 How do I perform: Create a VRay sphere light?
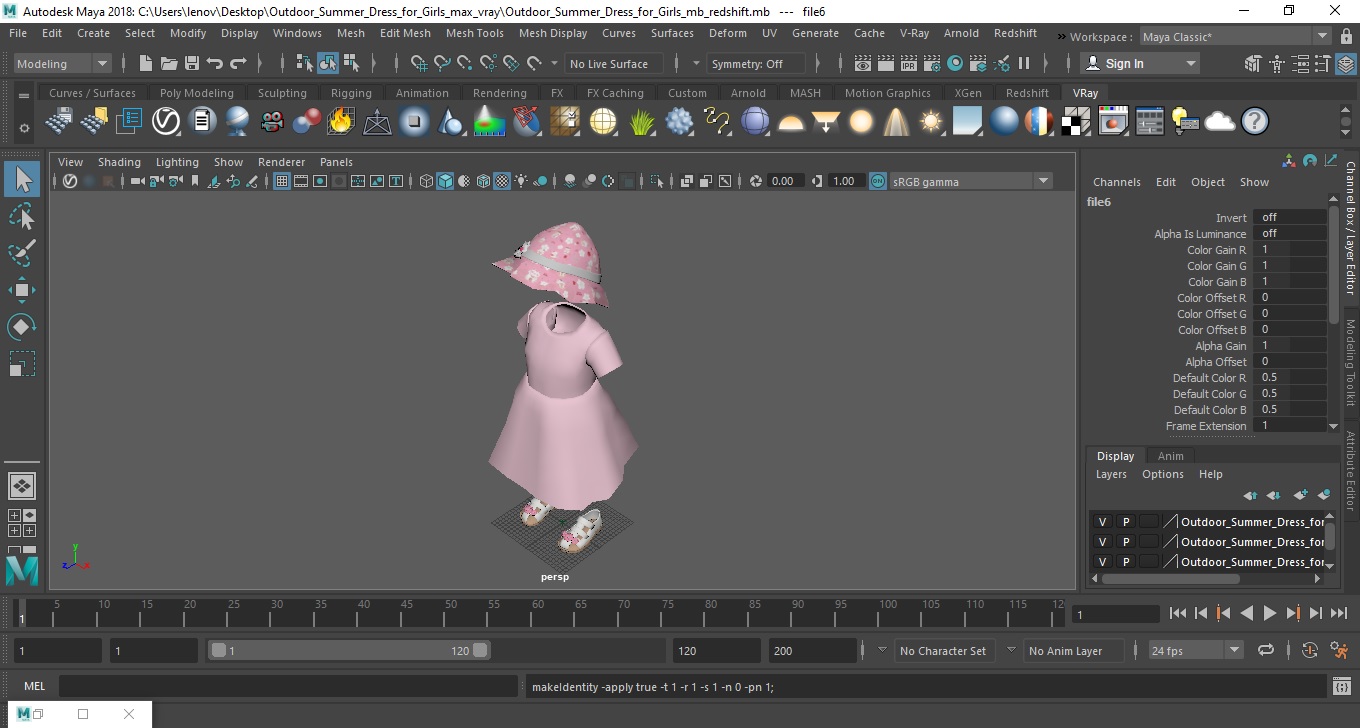click(861, 122)
